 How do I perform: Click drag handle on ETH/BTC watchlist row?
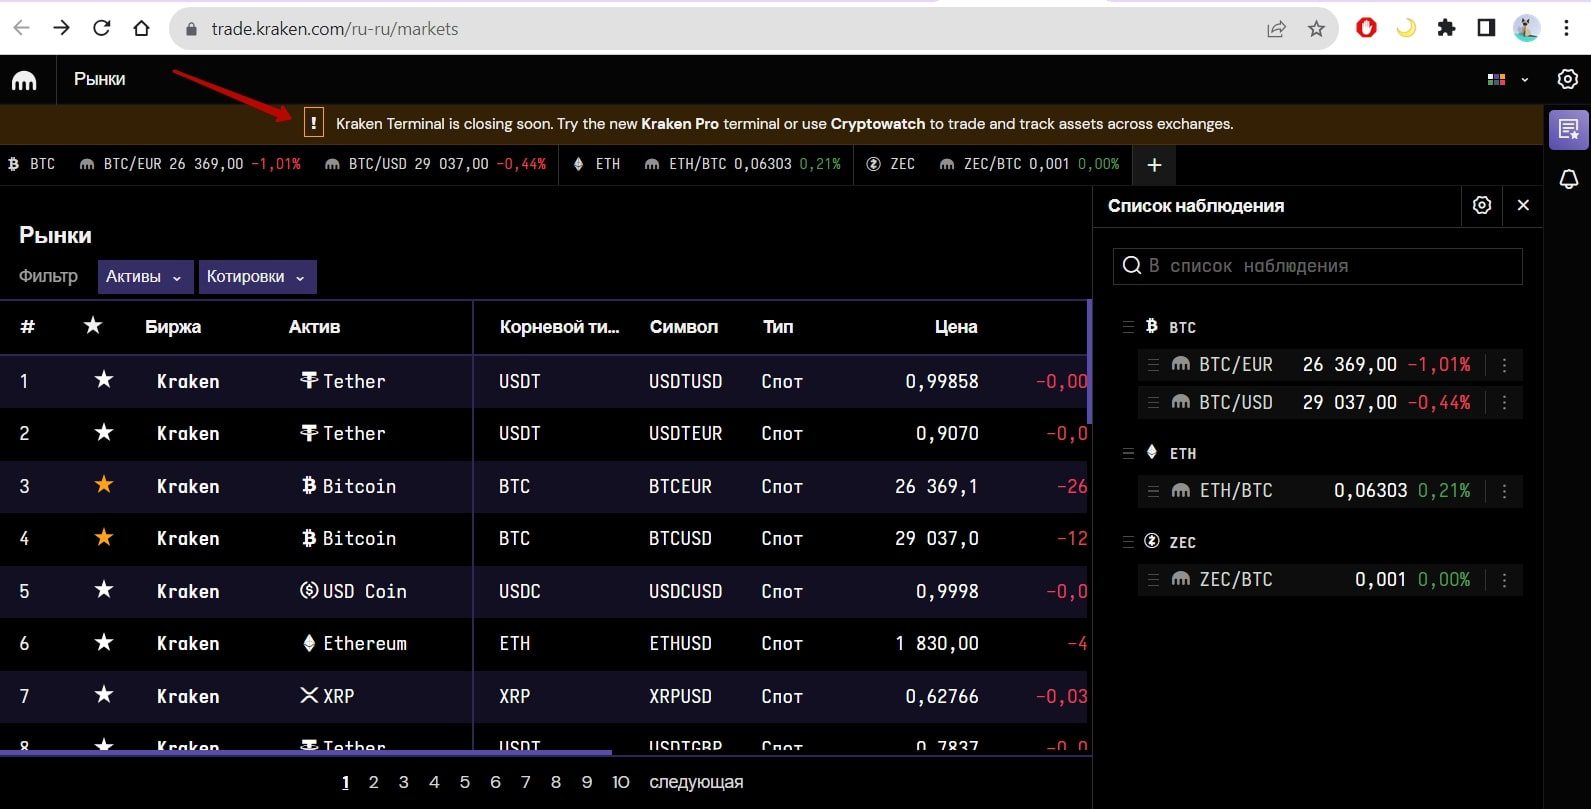(x=1153, y=491)
